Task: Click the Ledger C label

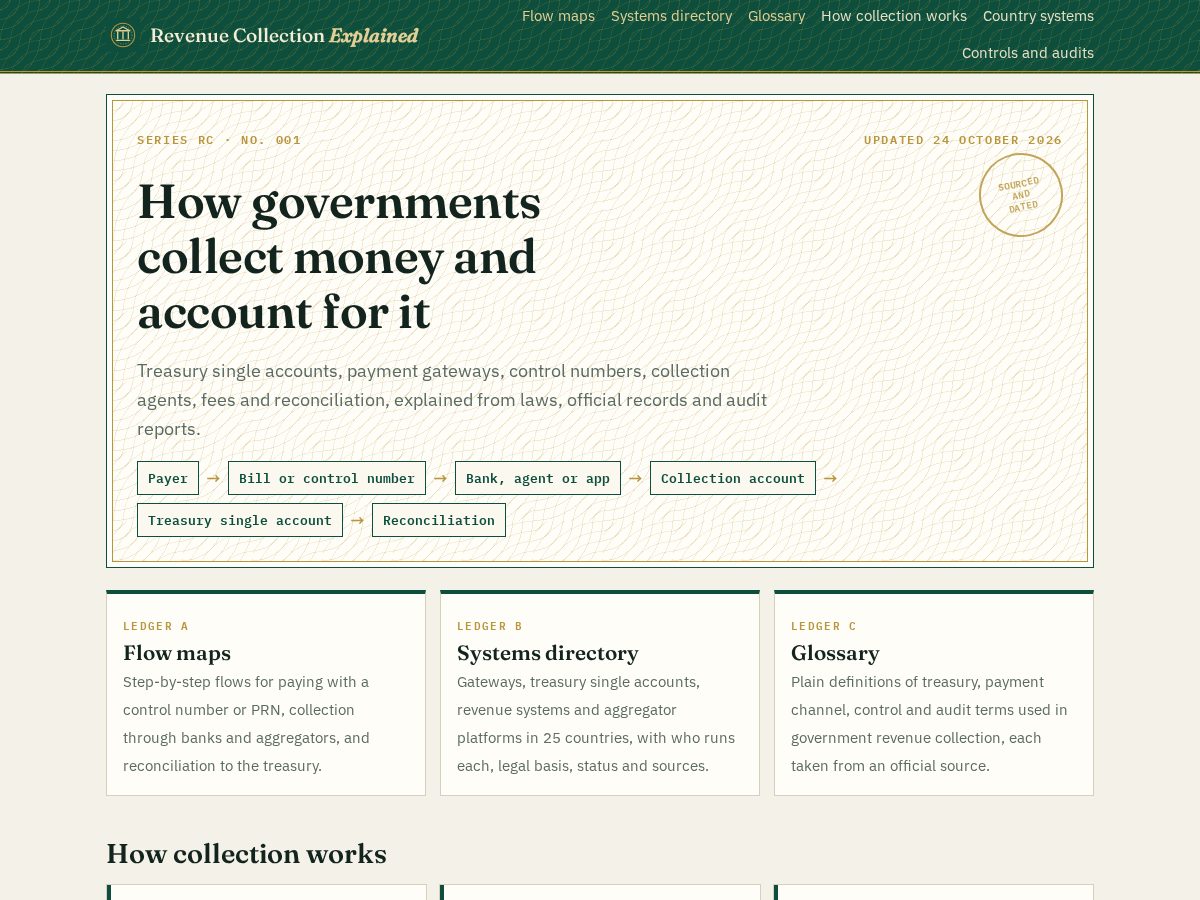Action: (824, 626)
